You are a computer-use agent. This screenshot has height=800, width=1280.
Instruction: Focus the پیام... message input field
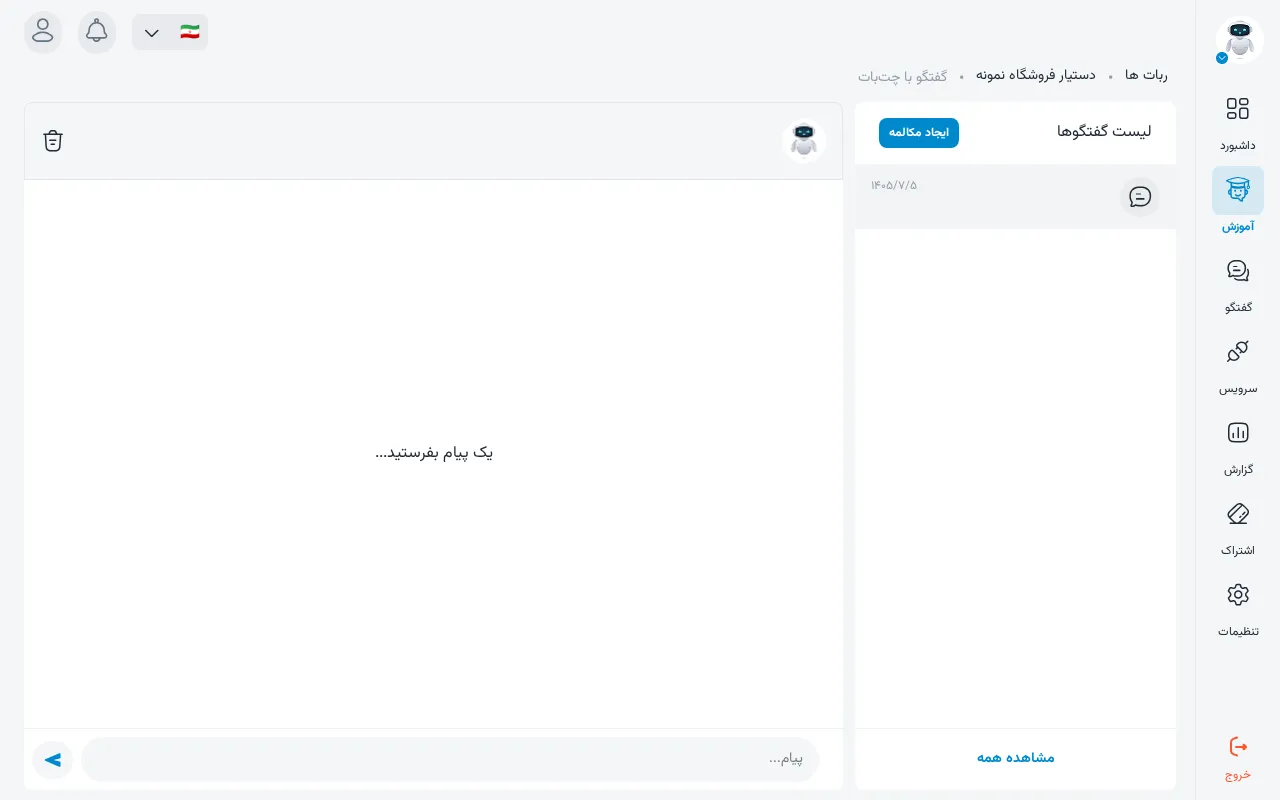[x=450, y=760]
